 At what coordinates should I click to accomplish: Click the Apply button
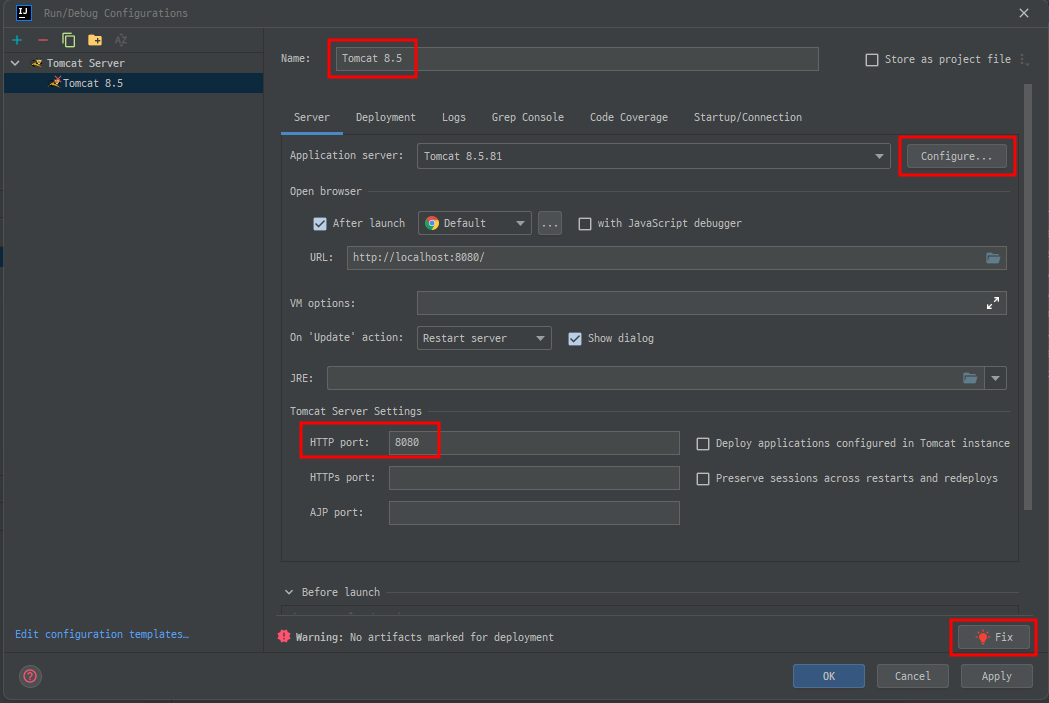tap(996, 676)
